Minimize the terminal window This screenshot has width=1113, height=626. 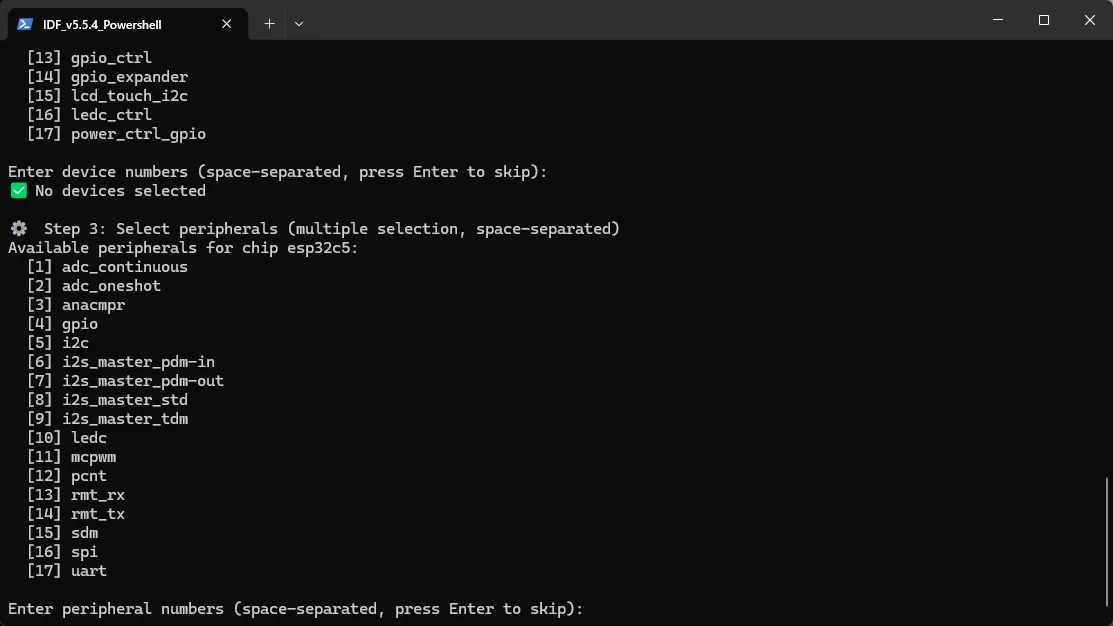pos(998,21)
